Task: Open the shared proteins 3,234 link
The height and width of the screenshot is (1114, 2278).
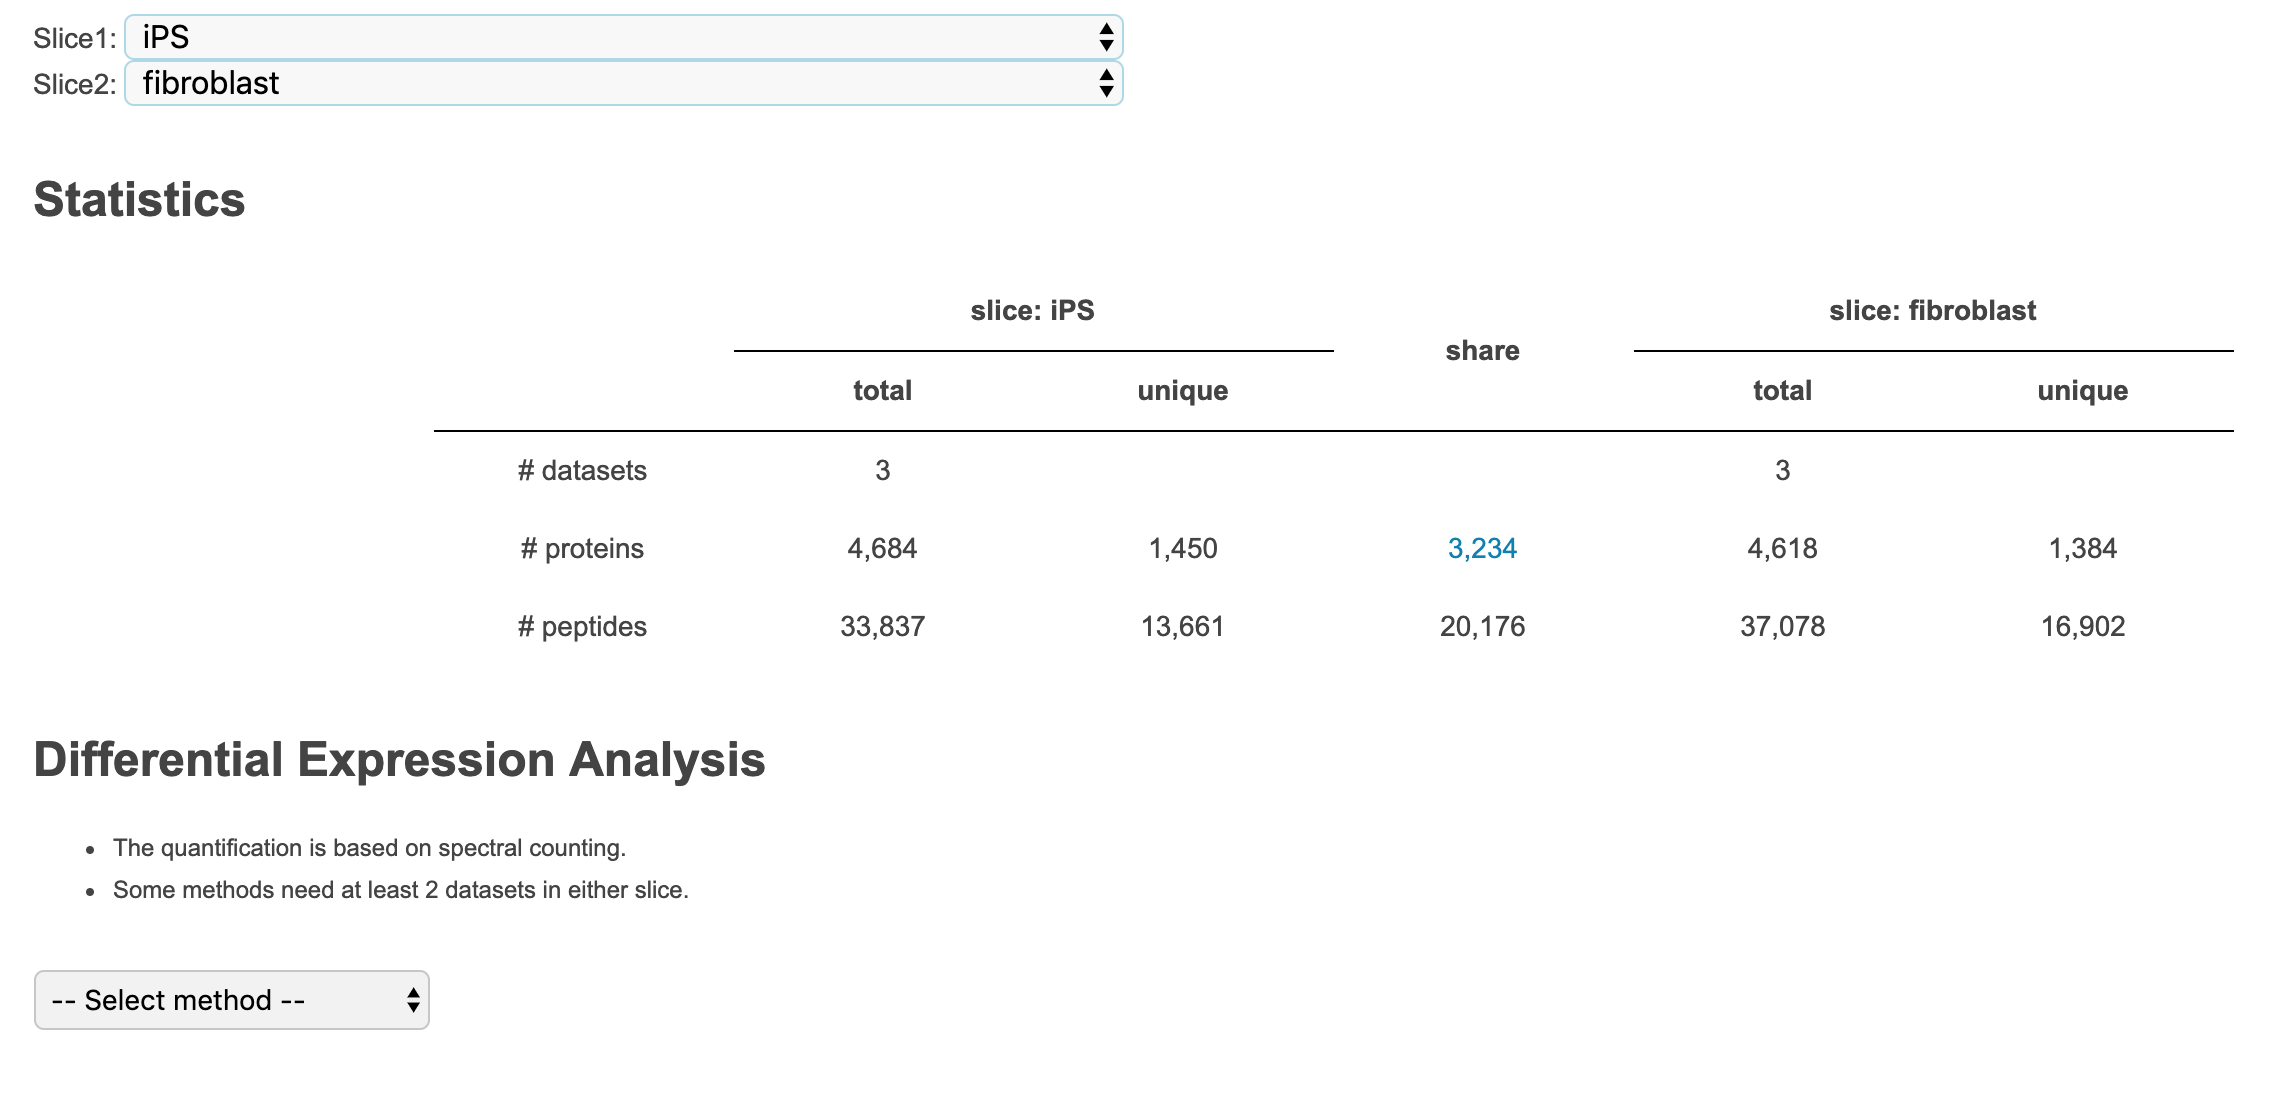Action: pyautogui.click(x=1482, y=548)
